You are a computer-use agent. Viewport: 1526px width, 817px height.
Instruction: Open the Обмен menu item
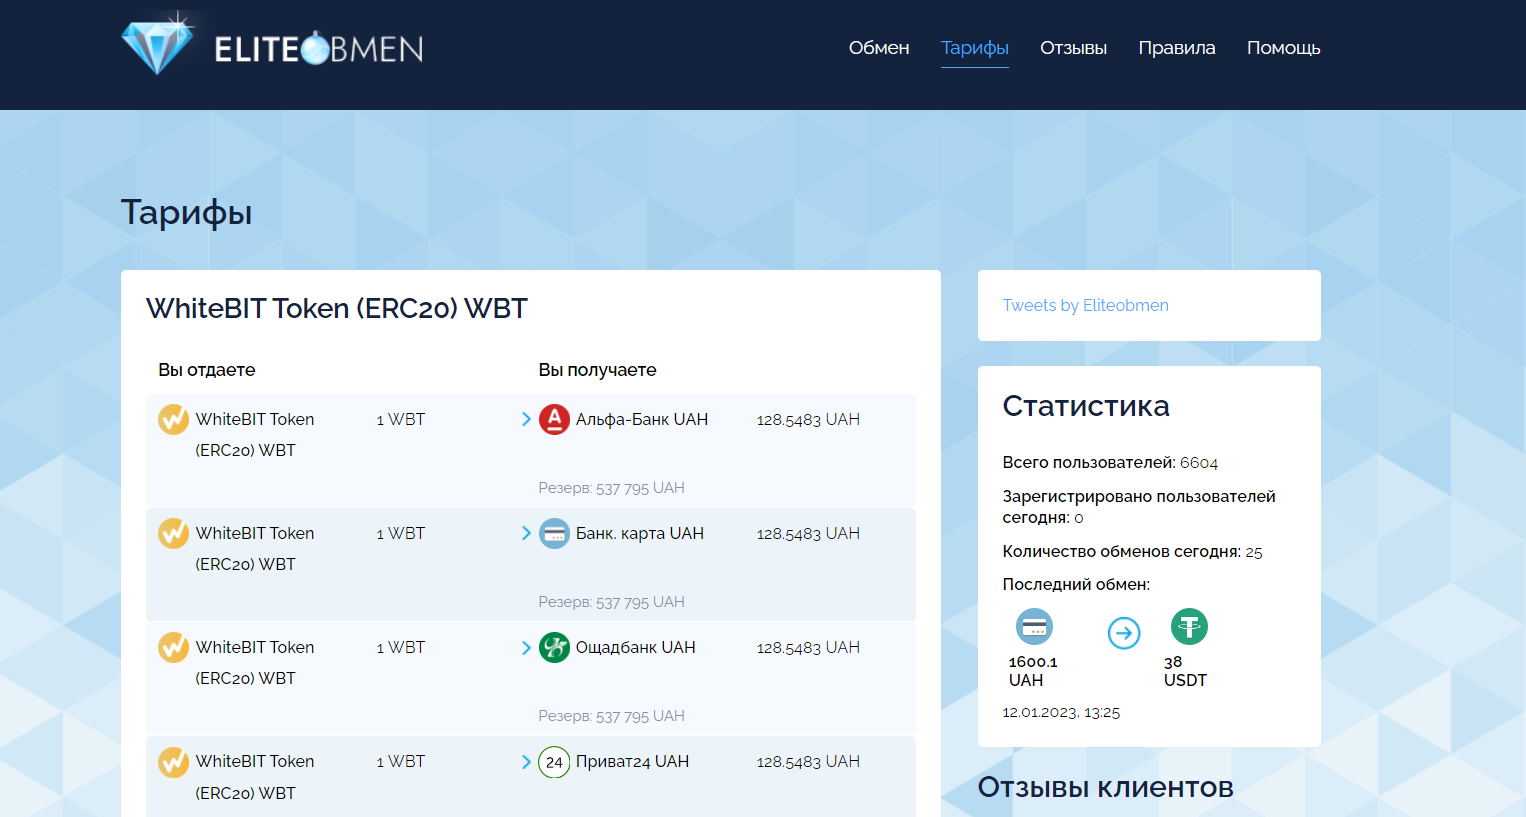[x=879, y=48]
